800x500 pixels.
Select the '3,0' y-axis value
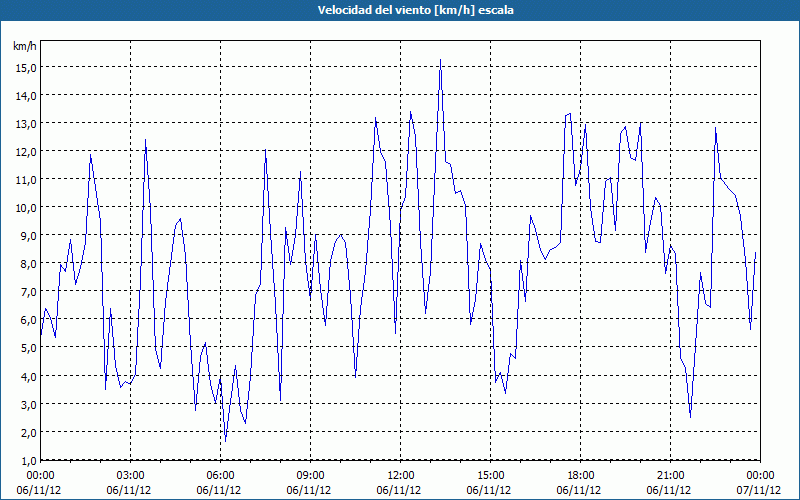click(x=28, y=404)
